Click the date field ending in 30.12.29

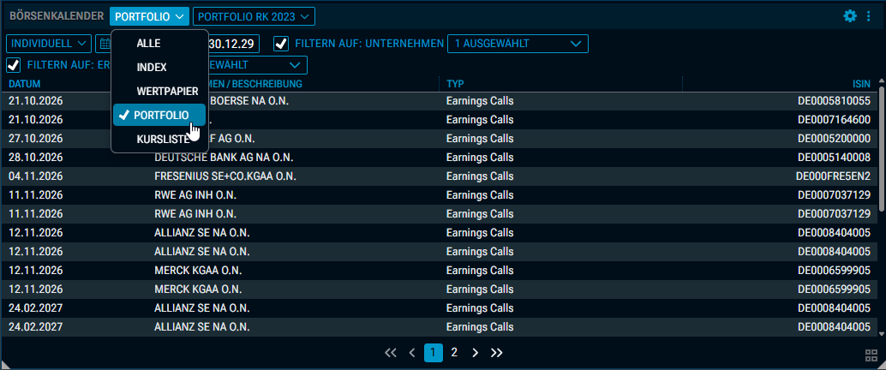233,43
